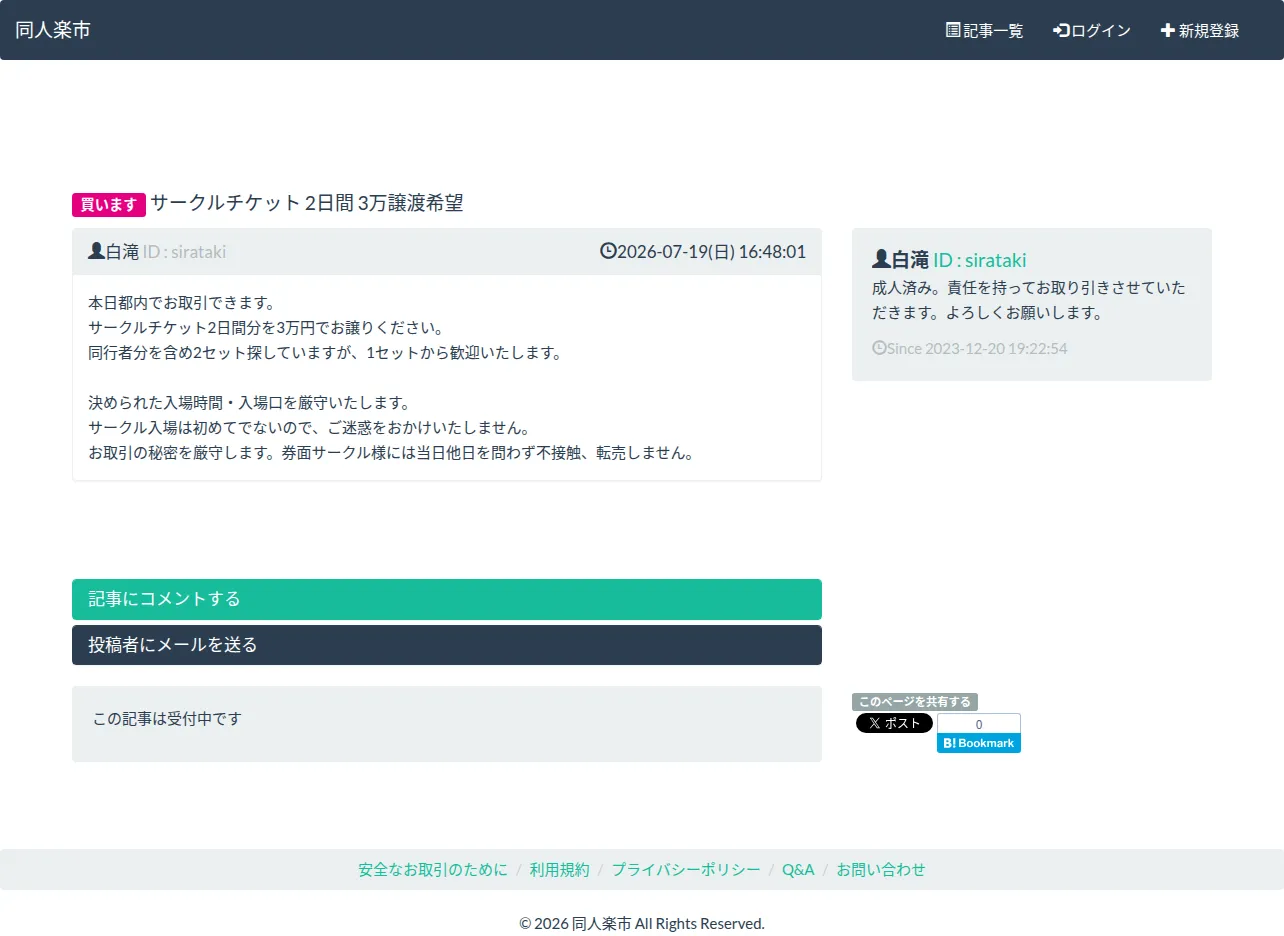This screenshot has height=936, width=1284.
Task: Open the 同人楽市 site home link
Action: (53, 30)
